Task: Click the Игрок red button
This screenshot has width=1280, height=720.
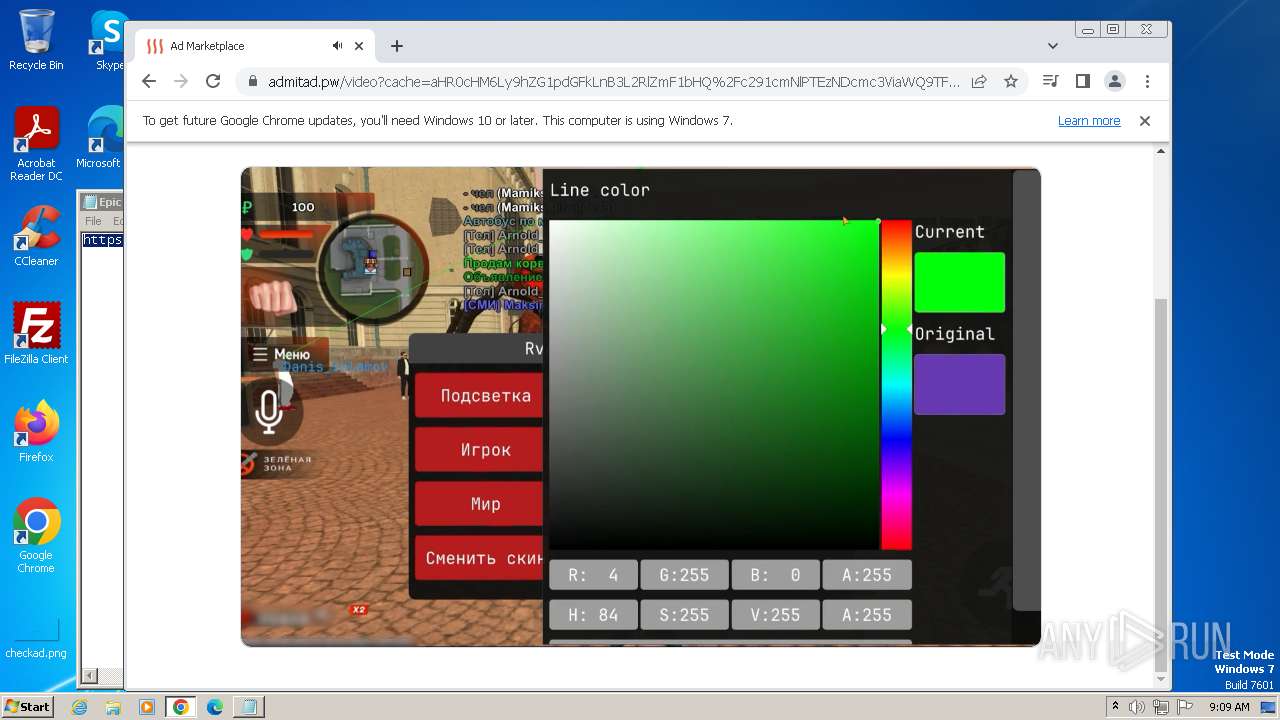Action: click(479, 450)
